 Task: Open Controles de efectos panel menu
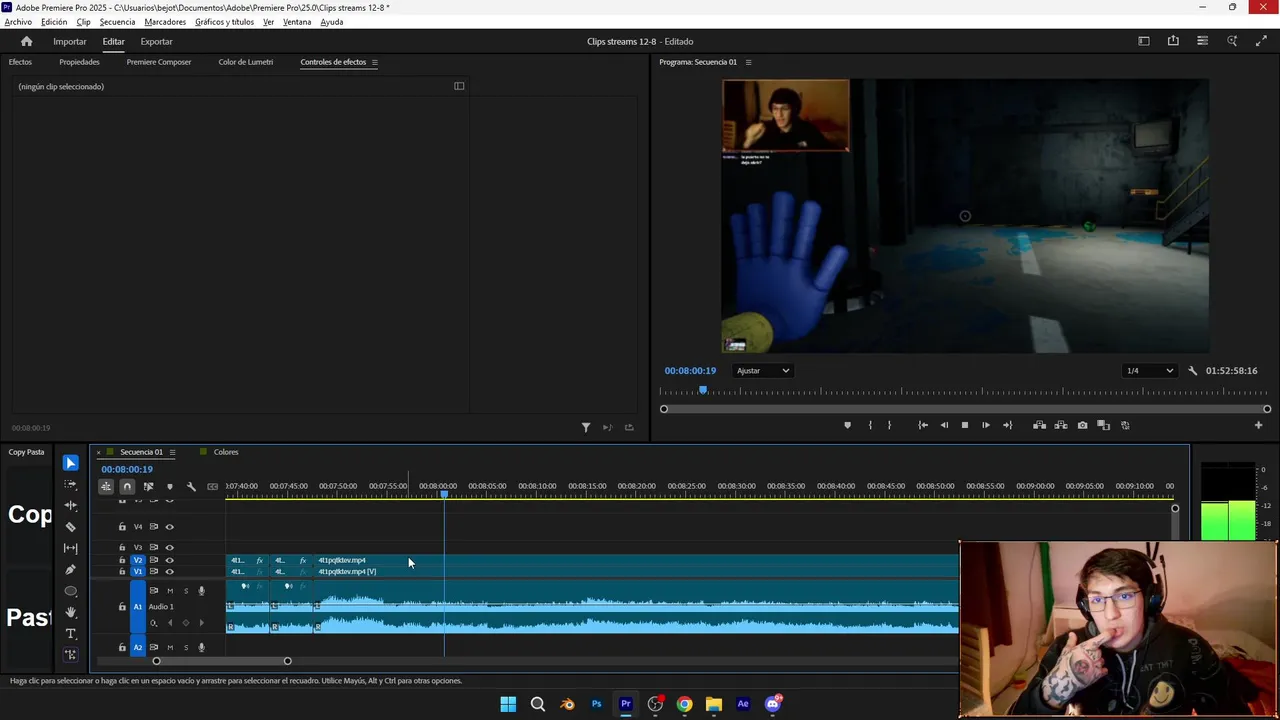point(375,62)
